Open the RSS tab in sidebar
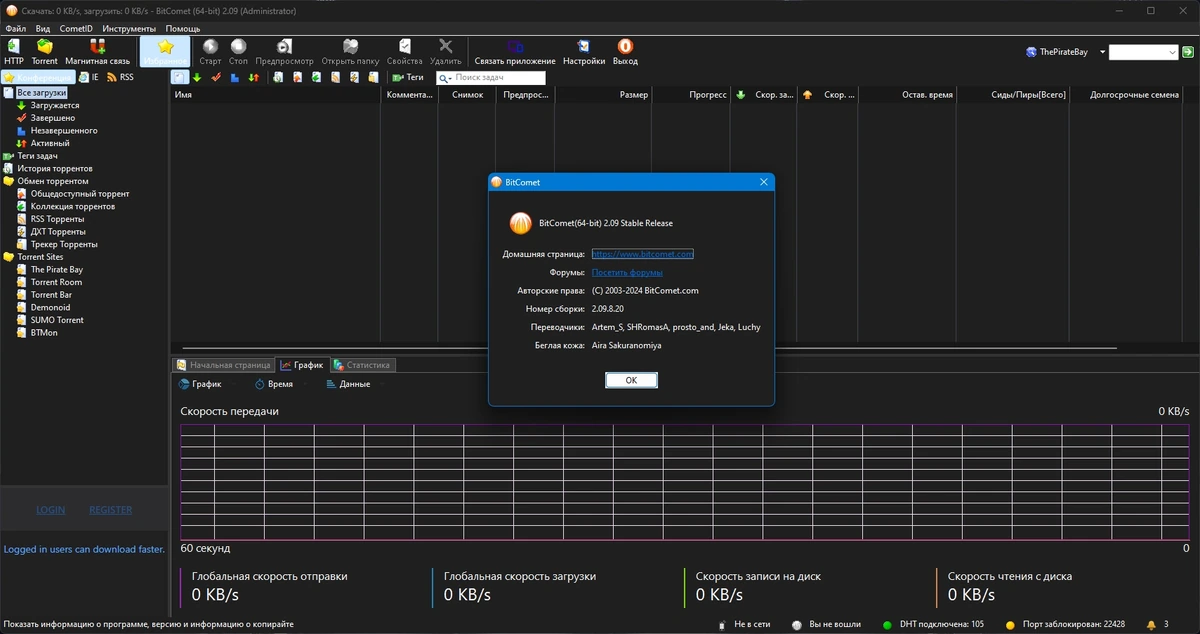The height and width of the screenshot is (634, 1200). [x=120, y=77]
